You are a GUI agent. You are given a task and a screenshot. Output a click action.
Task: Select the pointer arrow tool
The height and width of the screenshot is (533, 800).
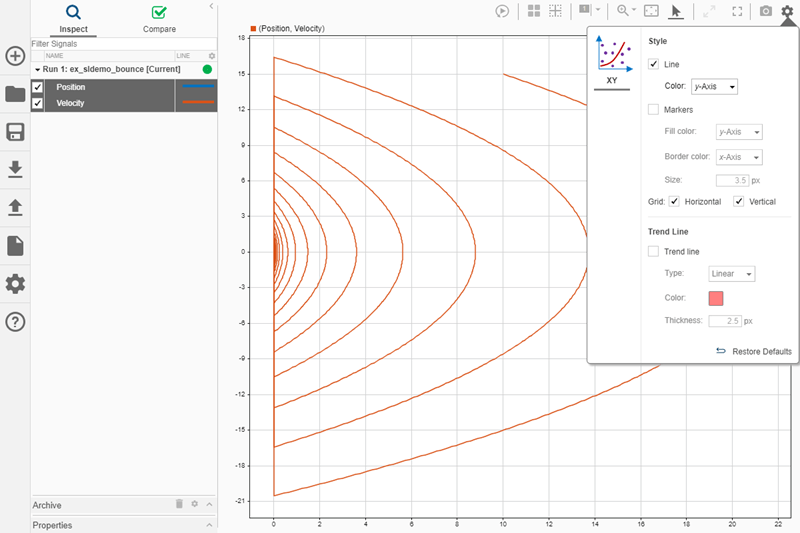[676, 11]
